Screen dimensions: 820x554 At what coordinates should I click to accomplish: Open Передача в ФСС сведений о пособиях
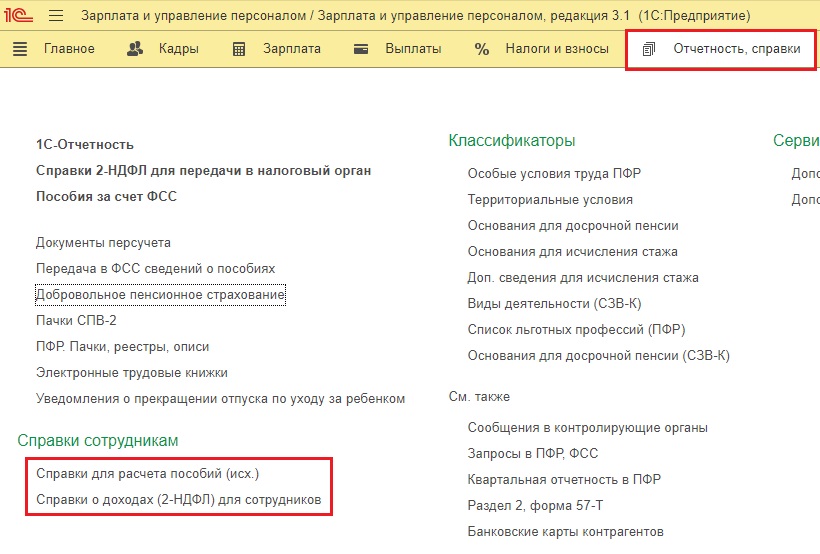click(x=155, y=269)
